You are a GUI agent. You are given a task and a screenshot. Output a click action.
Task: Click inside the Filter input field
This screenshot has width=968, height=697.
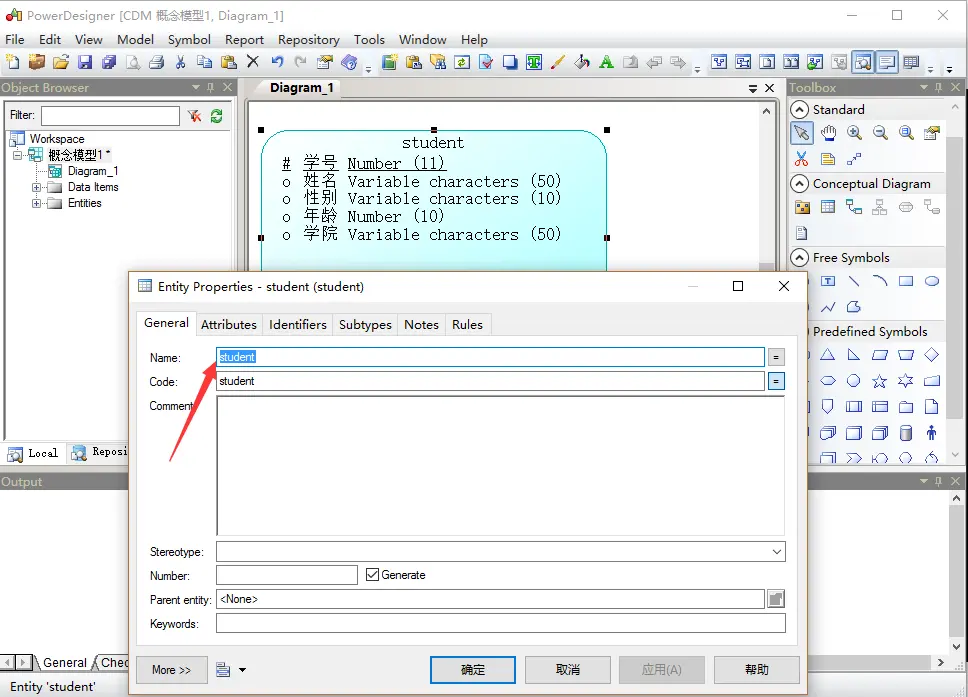click(110, 115)
